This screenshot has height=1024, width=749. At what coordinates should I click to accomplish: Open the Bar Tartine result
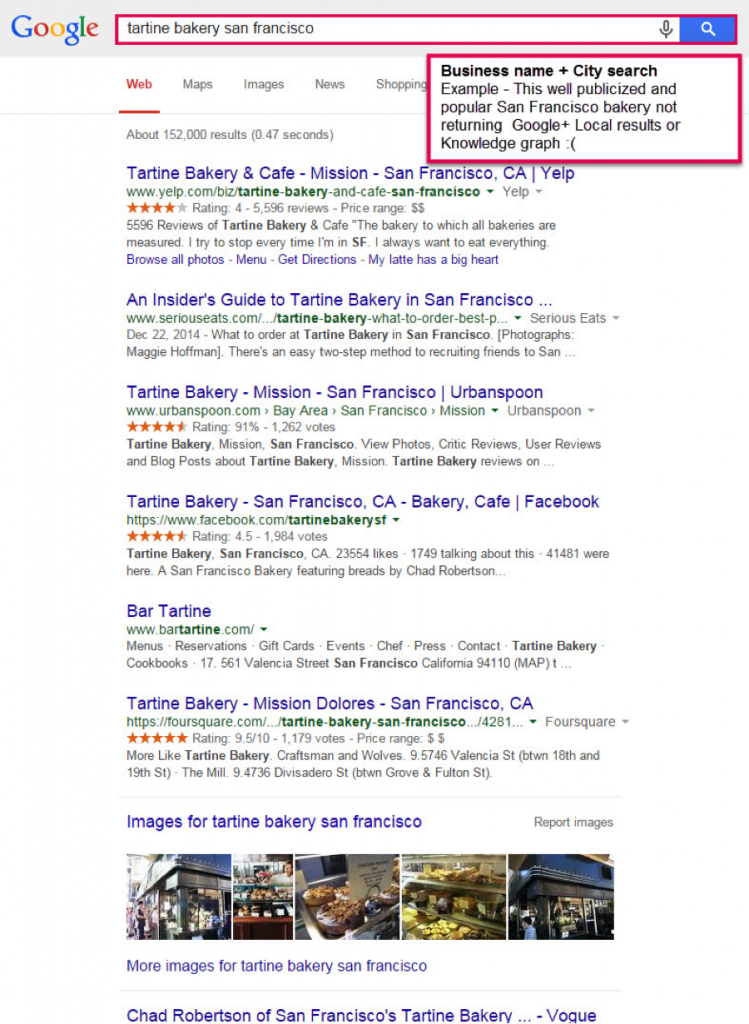tap(169, 611)
